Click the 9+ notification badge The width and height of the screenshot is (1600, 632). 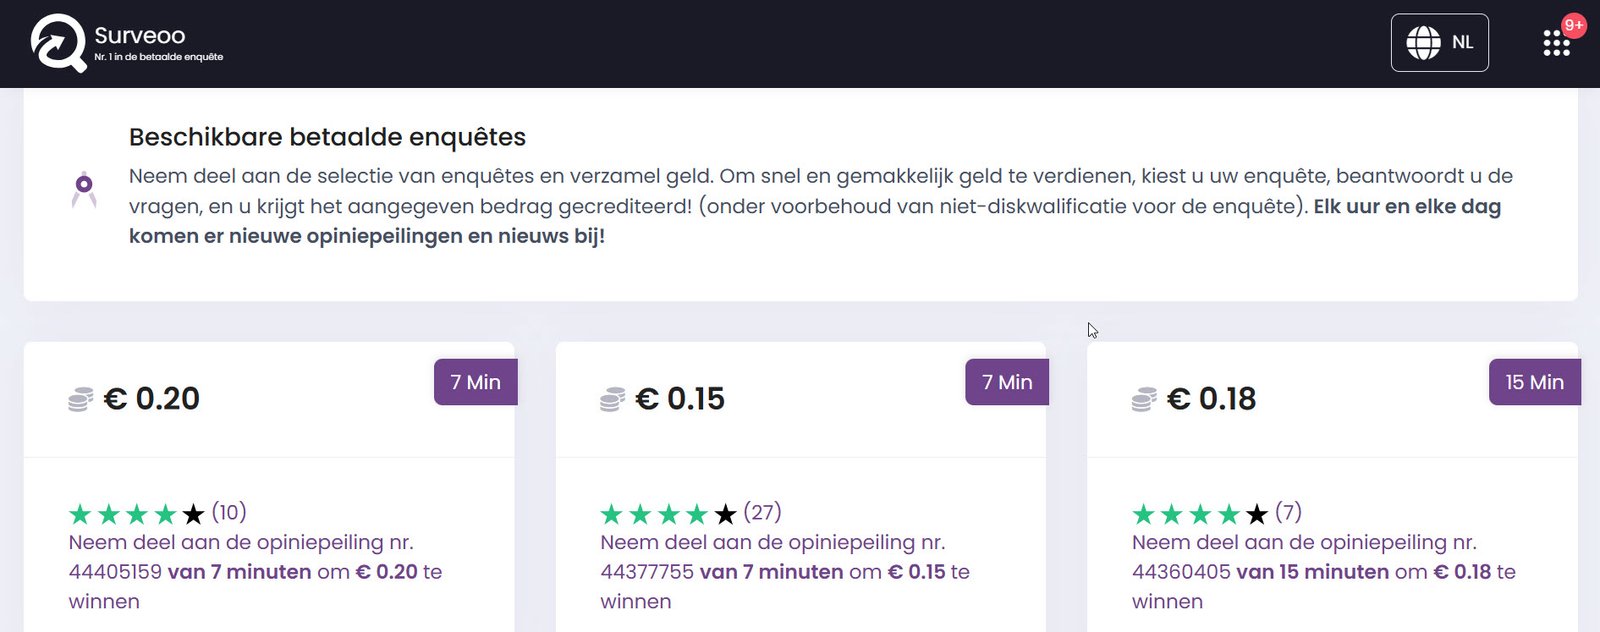[x=1573, y=25]
